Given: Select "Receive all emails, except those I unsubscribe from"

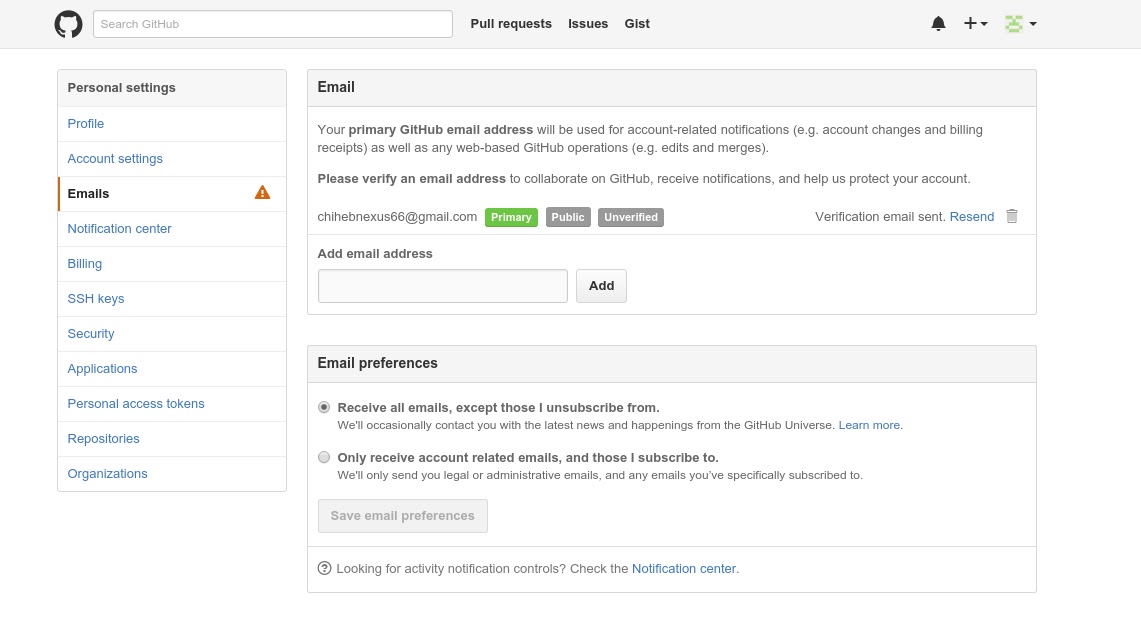Looking at the screenshot, I should click(x=323, y=407).
